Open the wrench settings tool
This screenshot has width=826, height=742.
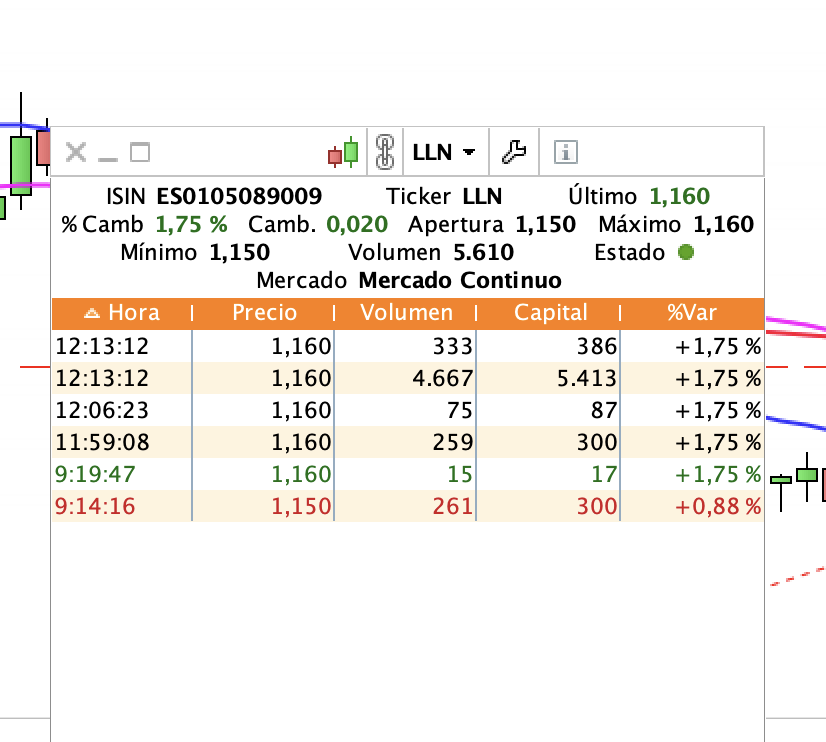(513, 153)
